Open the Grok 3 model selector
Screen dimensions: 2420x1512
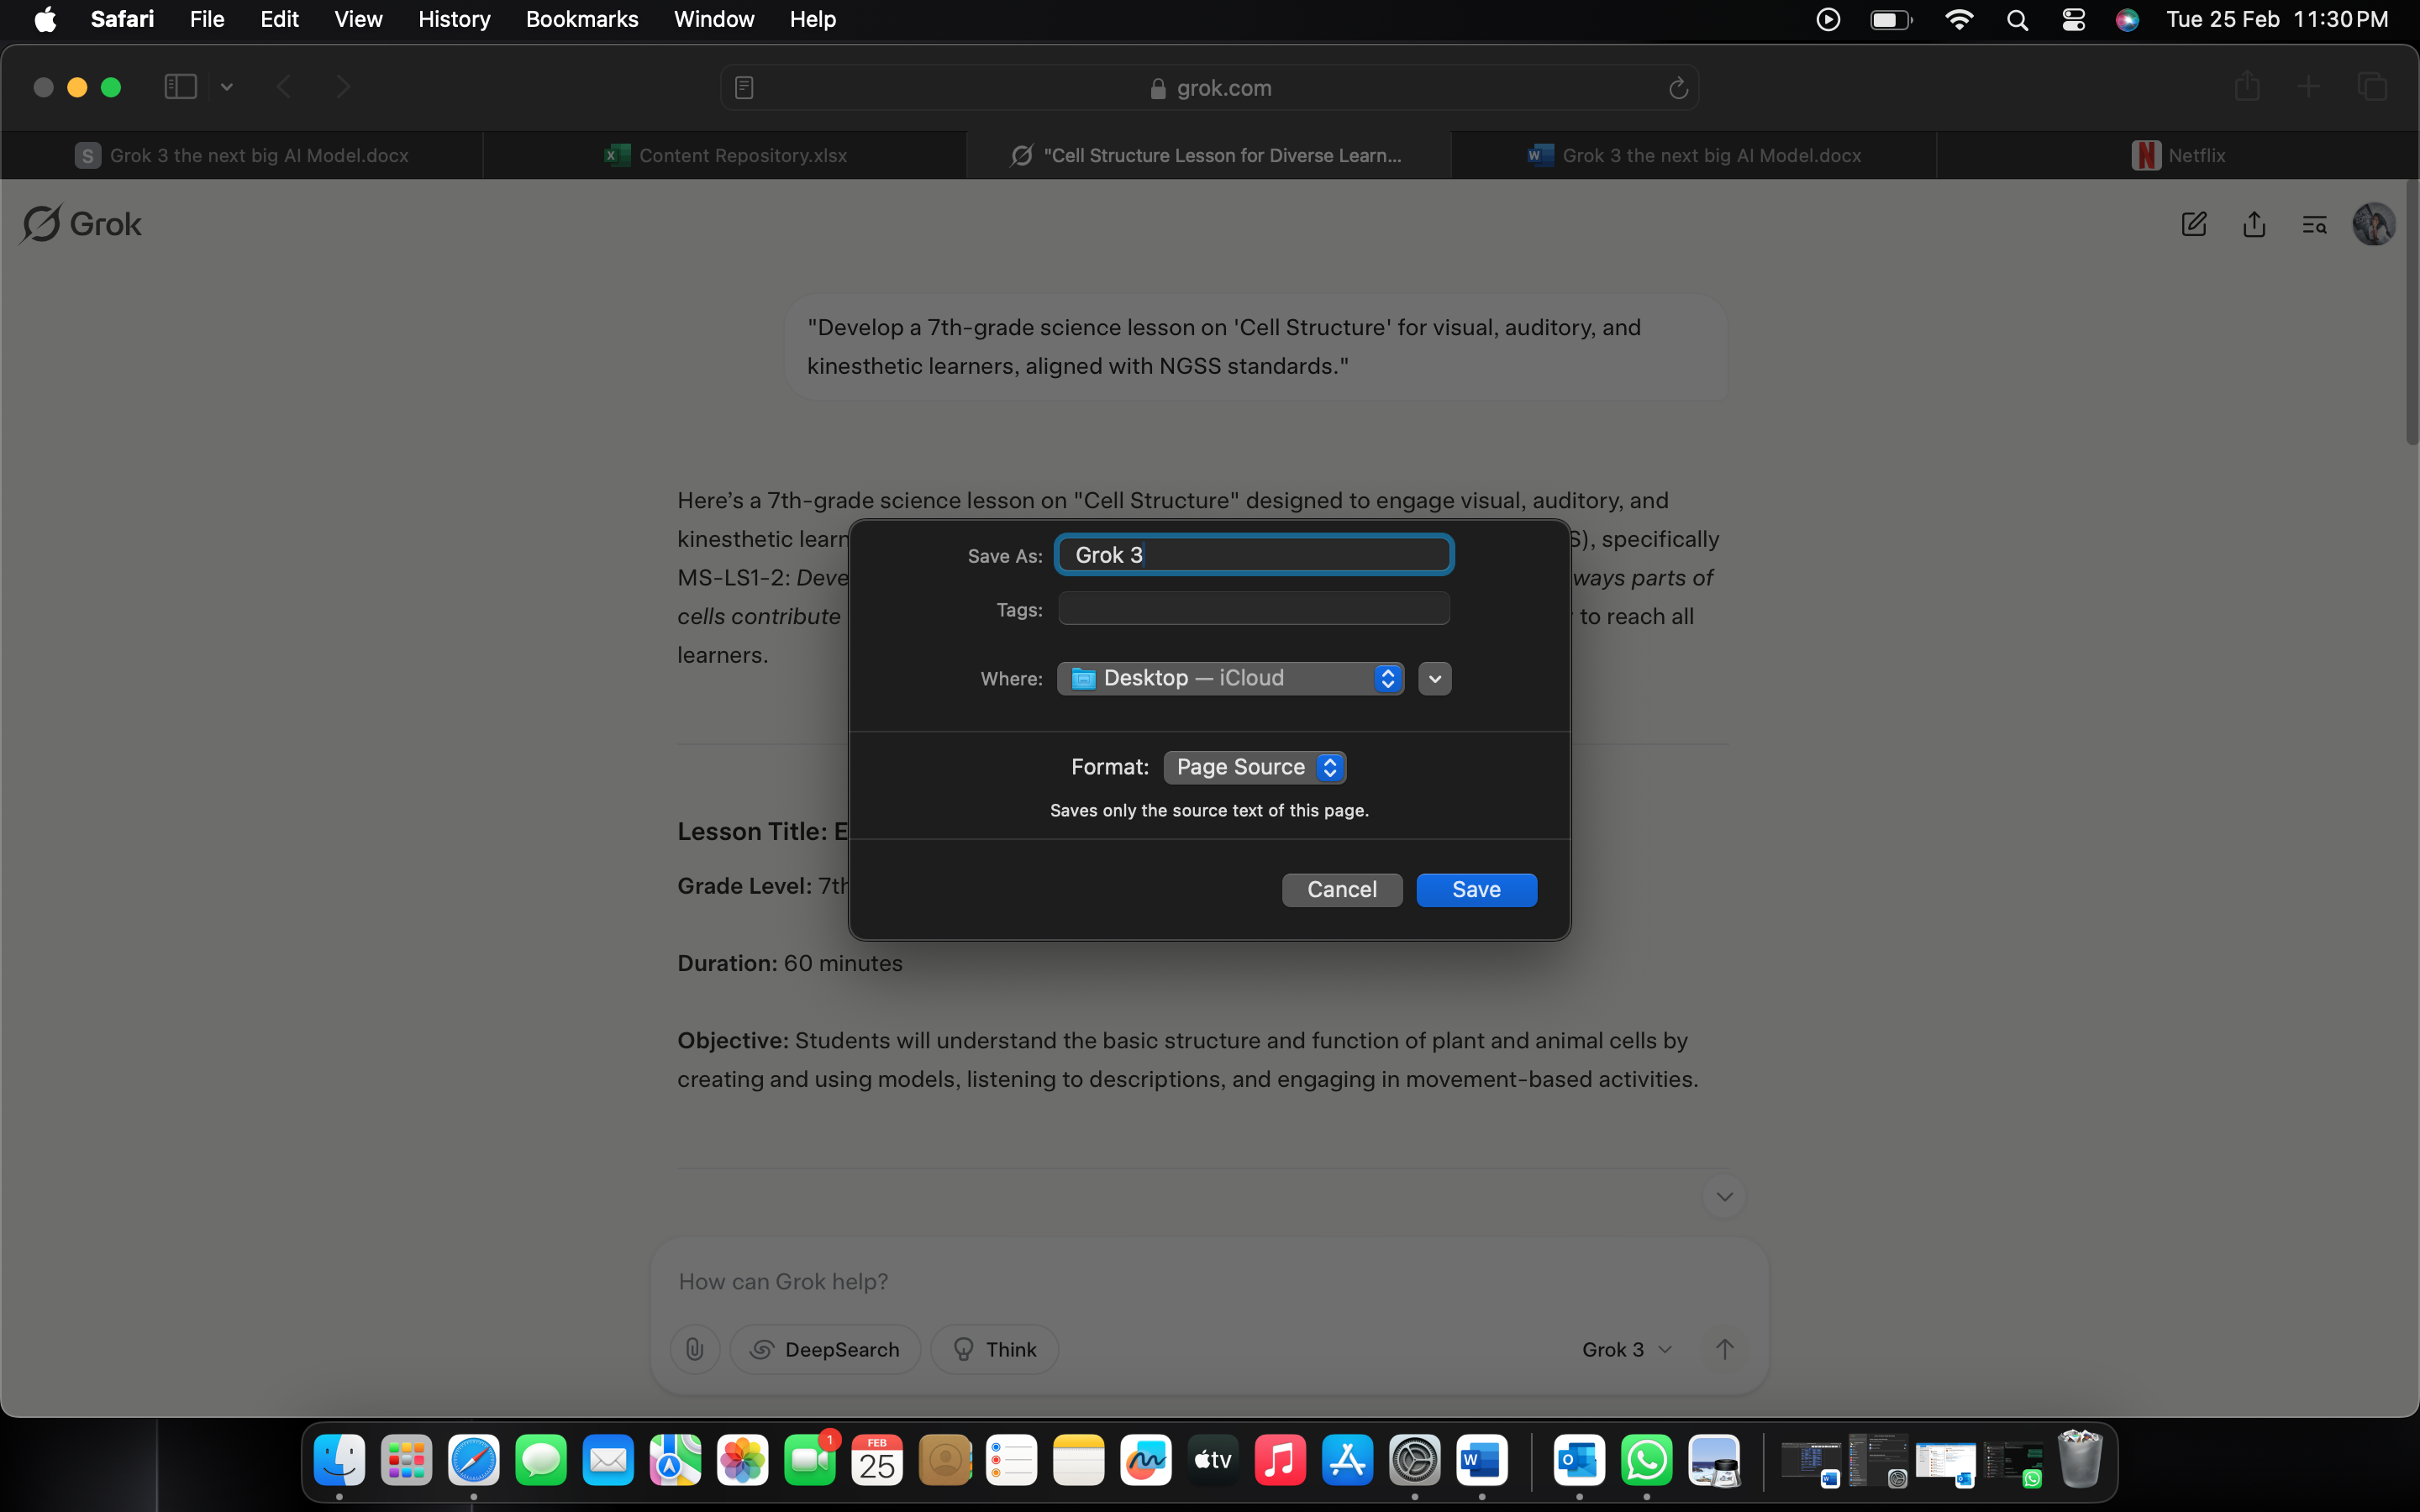pos(1626,1349)
